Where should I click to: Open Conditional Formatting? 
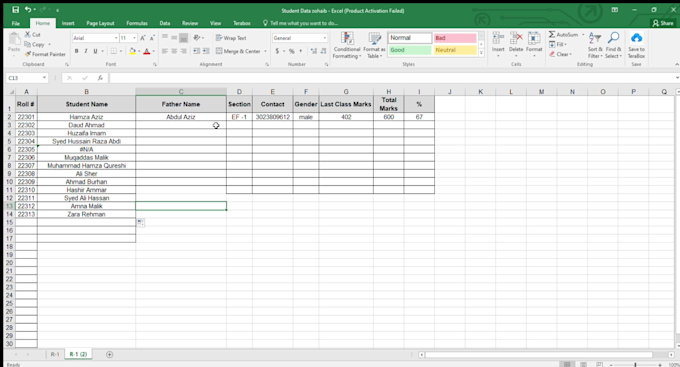click(x=347, y=45)
